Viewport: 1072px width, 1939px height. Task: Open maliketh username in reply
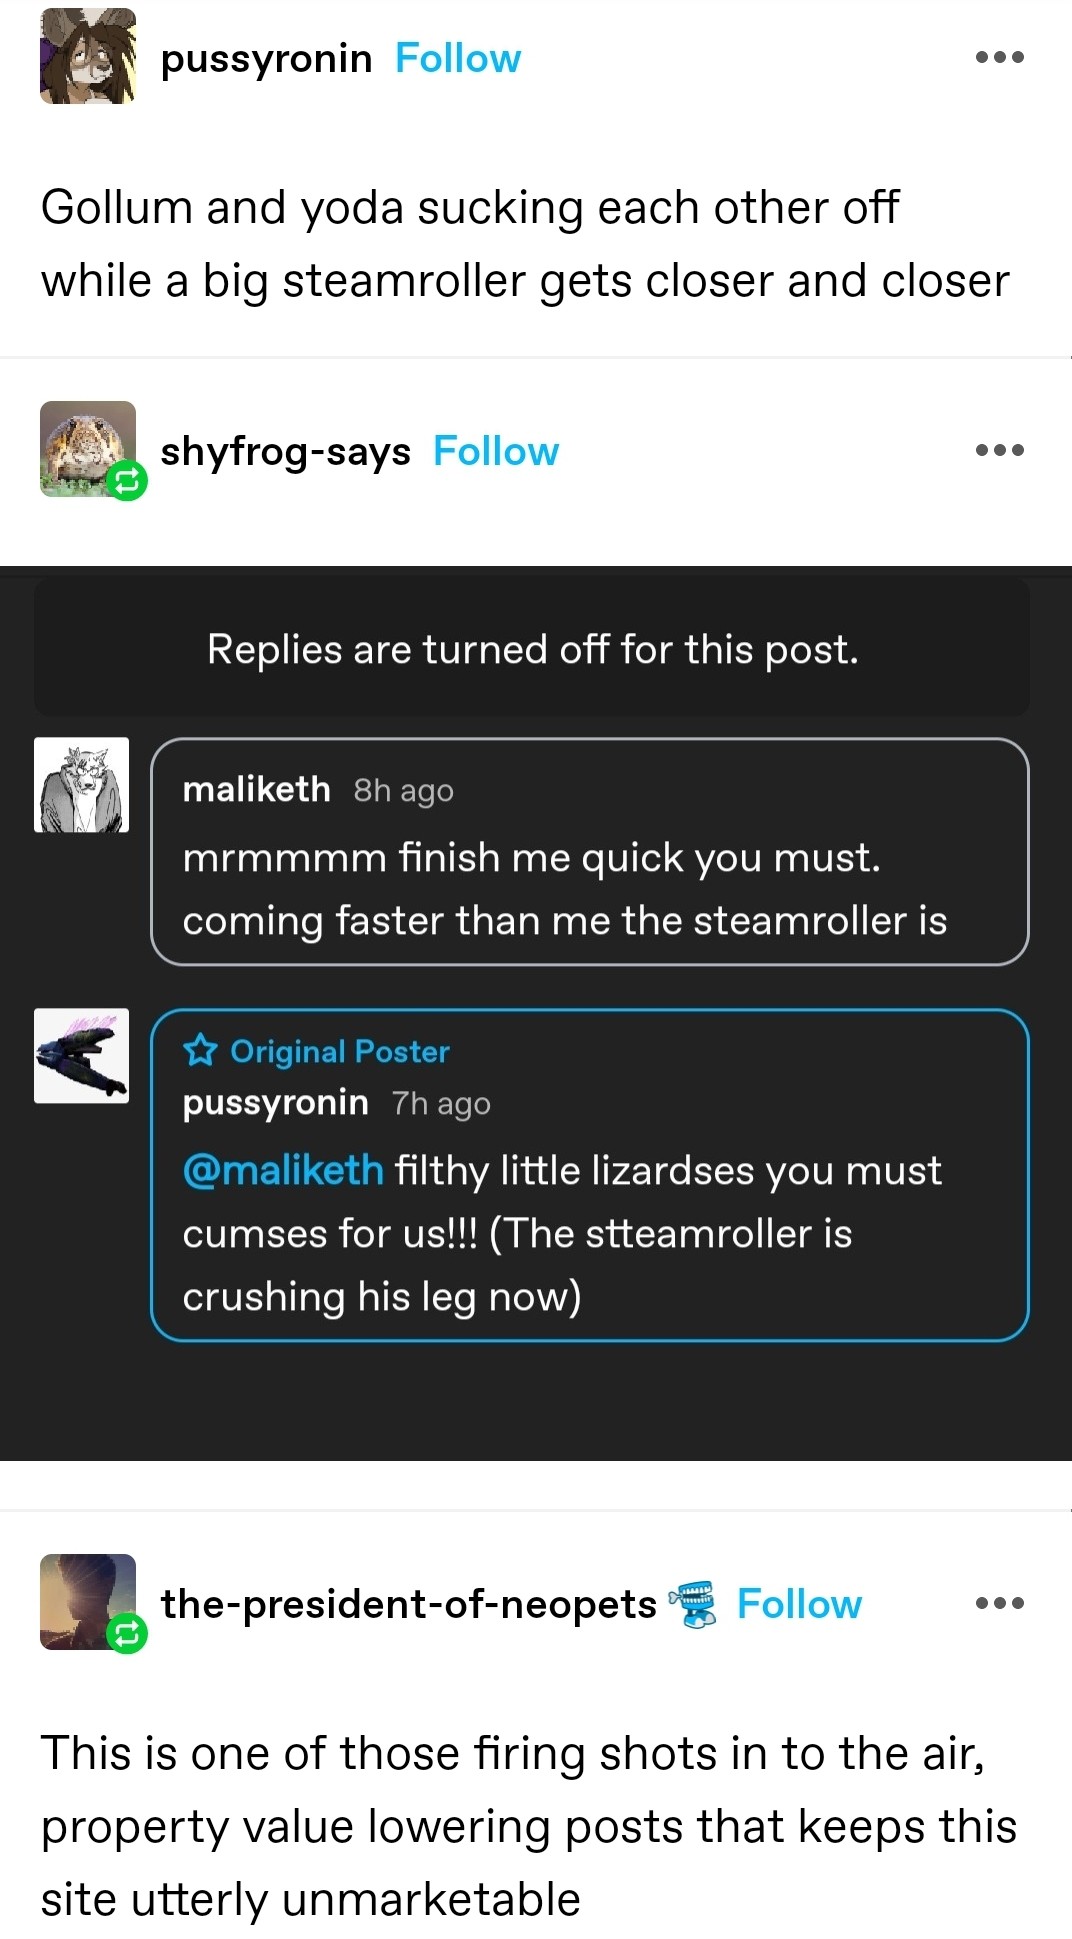pos(256,790)
